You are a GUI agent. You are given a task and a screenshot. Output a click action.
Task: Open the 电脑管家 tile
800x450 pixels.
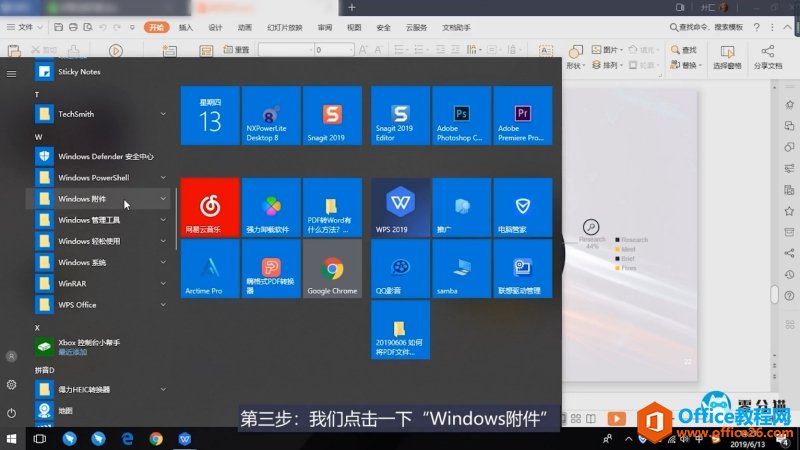(x=520, y=207)
